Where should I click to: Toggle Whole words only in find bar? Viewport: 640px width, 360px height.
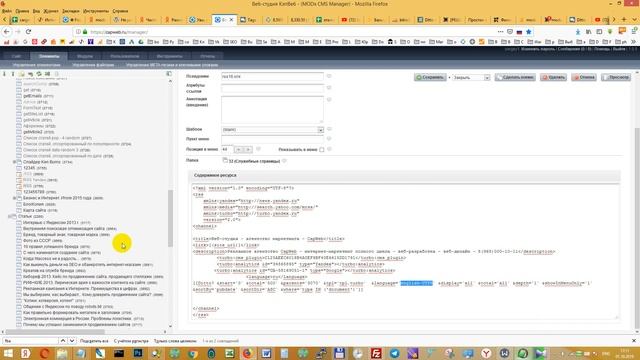coord(175,341)
